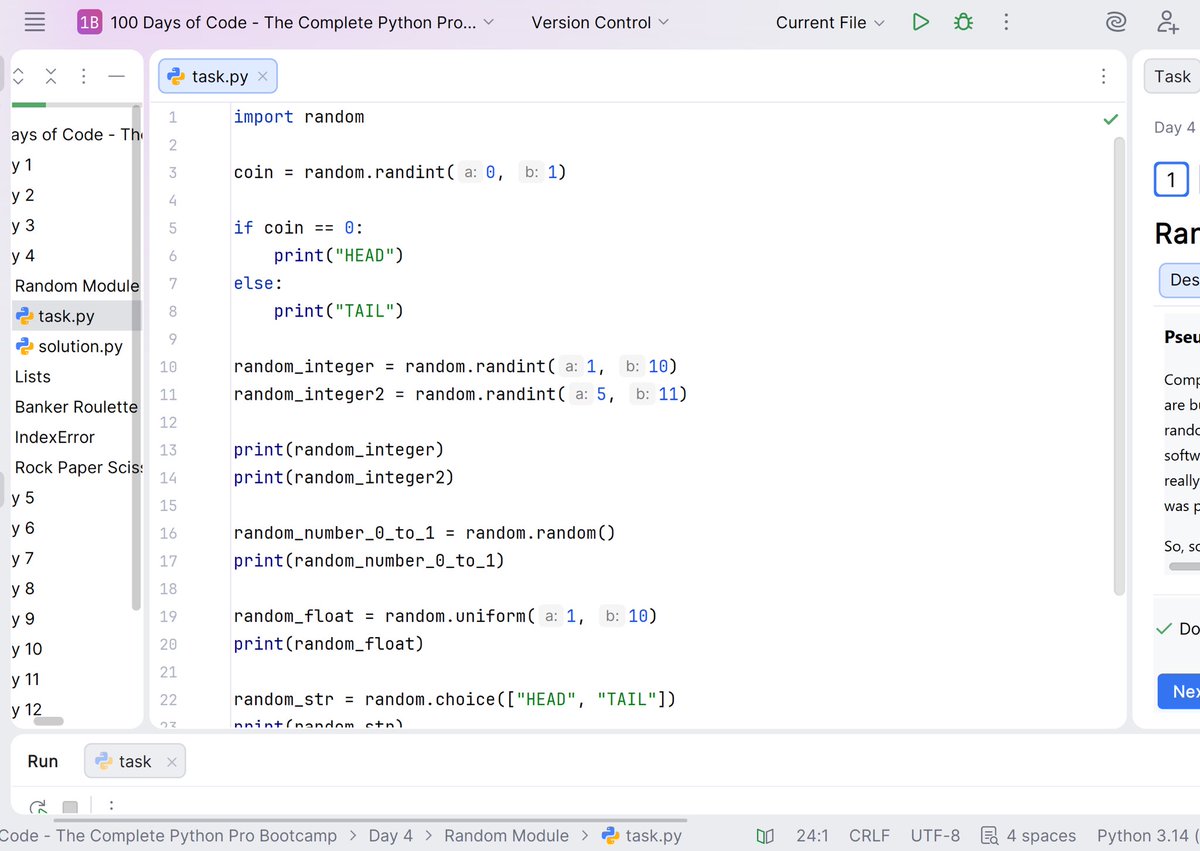The width and height of the screenshot is (1200, 851).
Task: Change the CRLF line separator setting
Action: pos(869,836)
